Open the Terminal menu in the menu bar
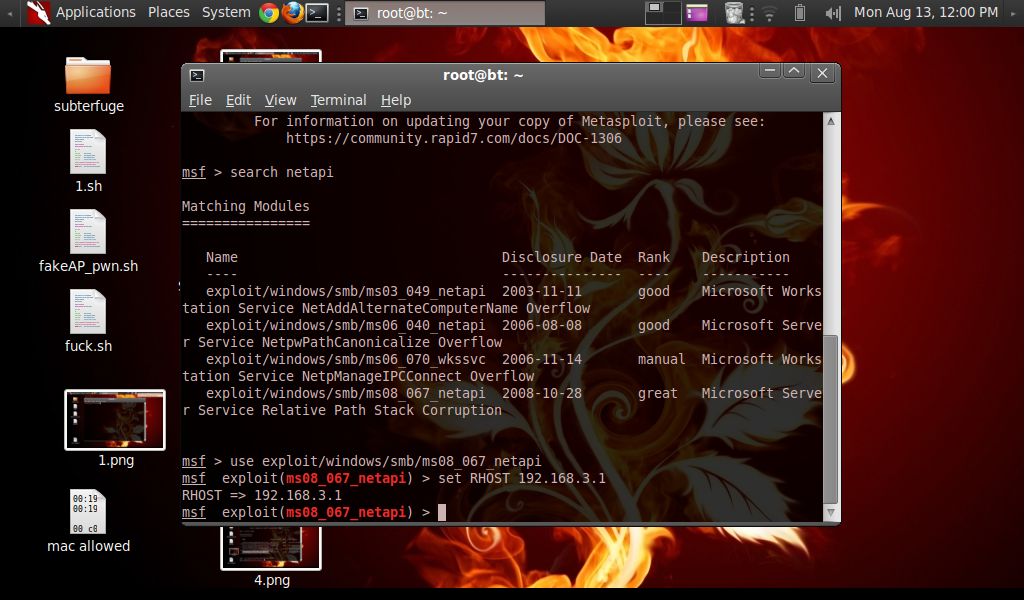 (x=338, y=100)
